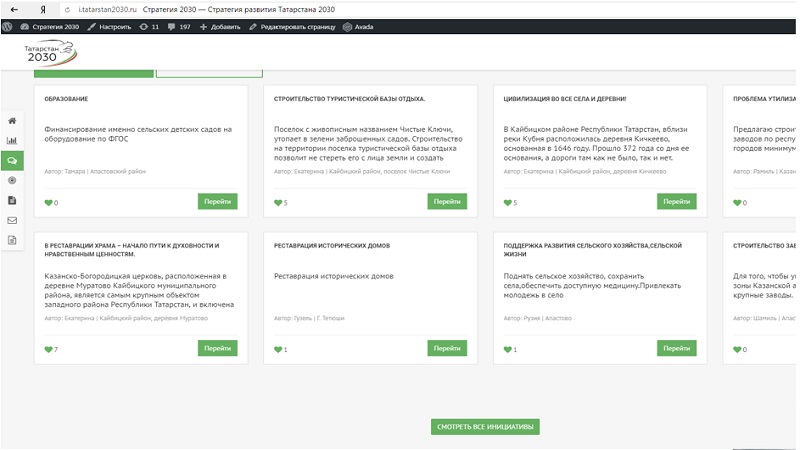
Task: Open the Avada menu in admin bar
Action: click(358, 27)
